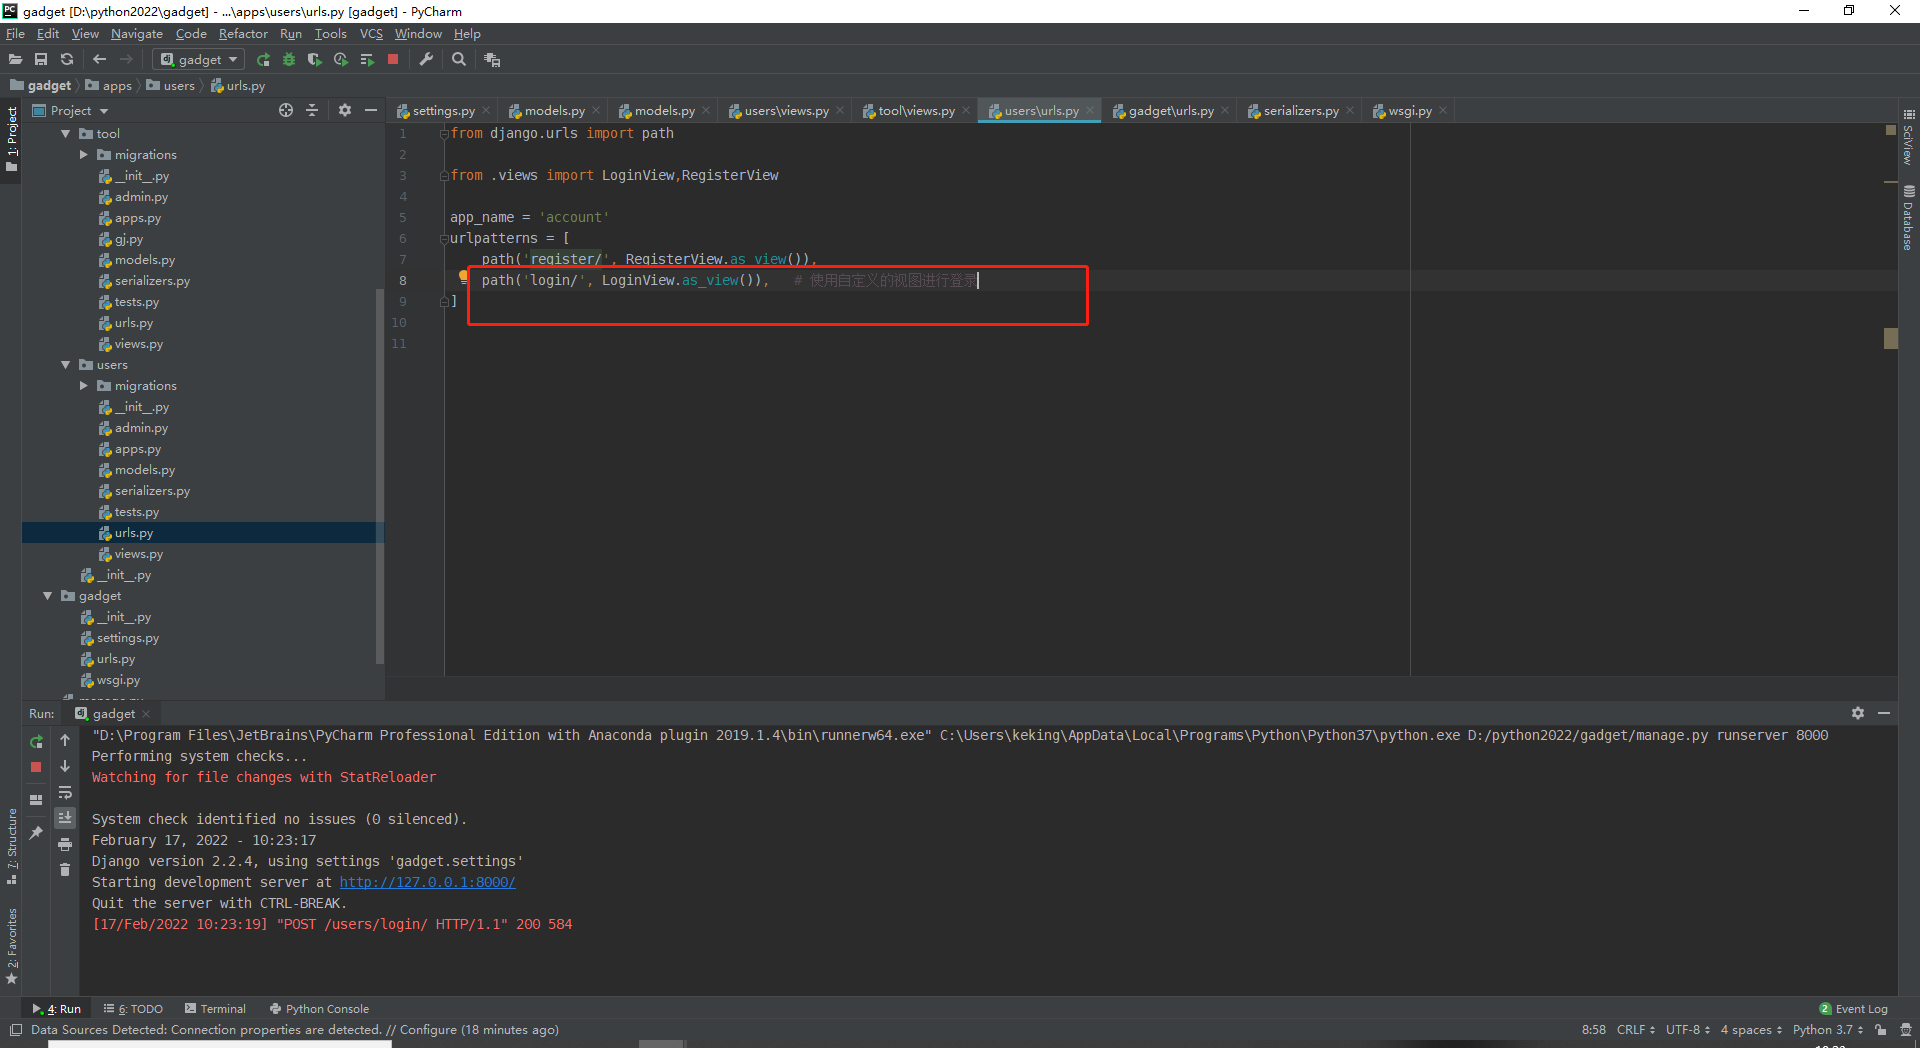Image resolution: width=1920 pixels, height=1048 pixels.
Task: Print the Run console output
Action: pos(65,845)
